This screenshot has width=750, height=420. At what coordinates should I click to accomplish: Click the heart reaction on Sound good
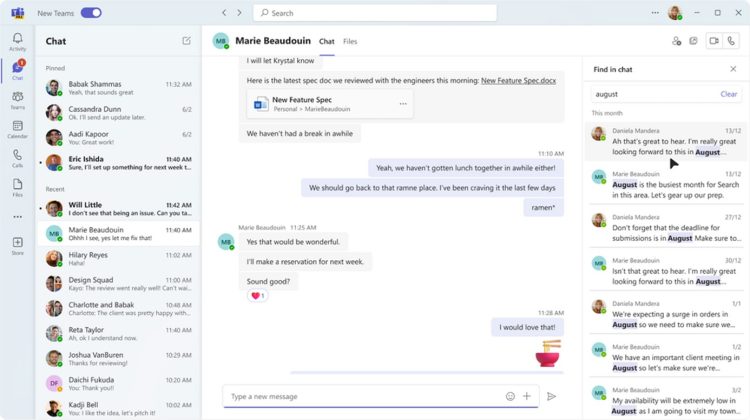258,296
